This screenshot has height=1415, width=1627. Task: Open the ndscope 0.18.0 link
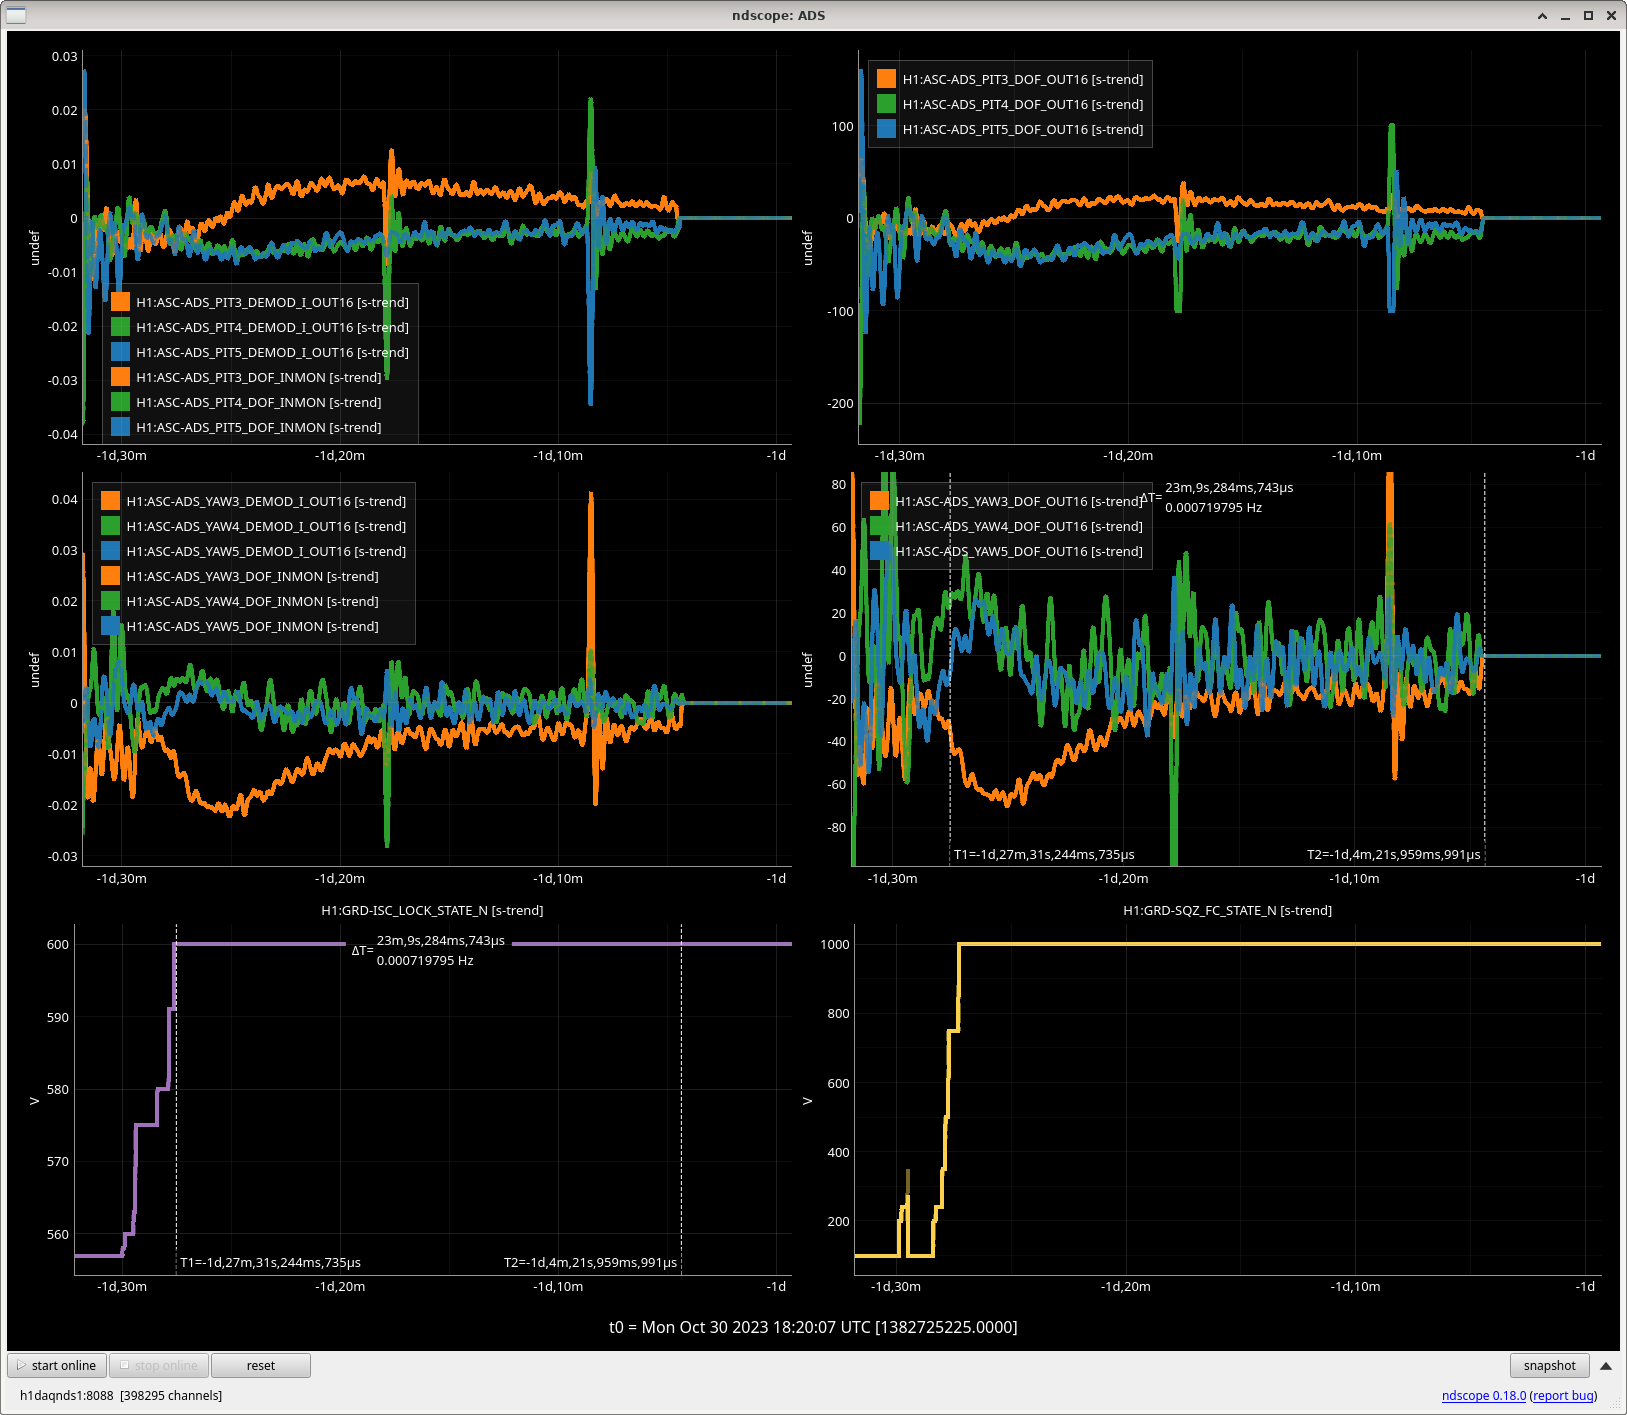coord(1483,1395)
